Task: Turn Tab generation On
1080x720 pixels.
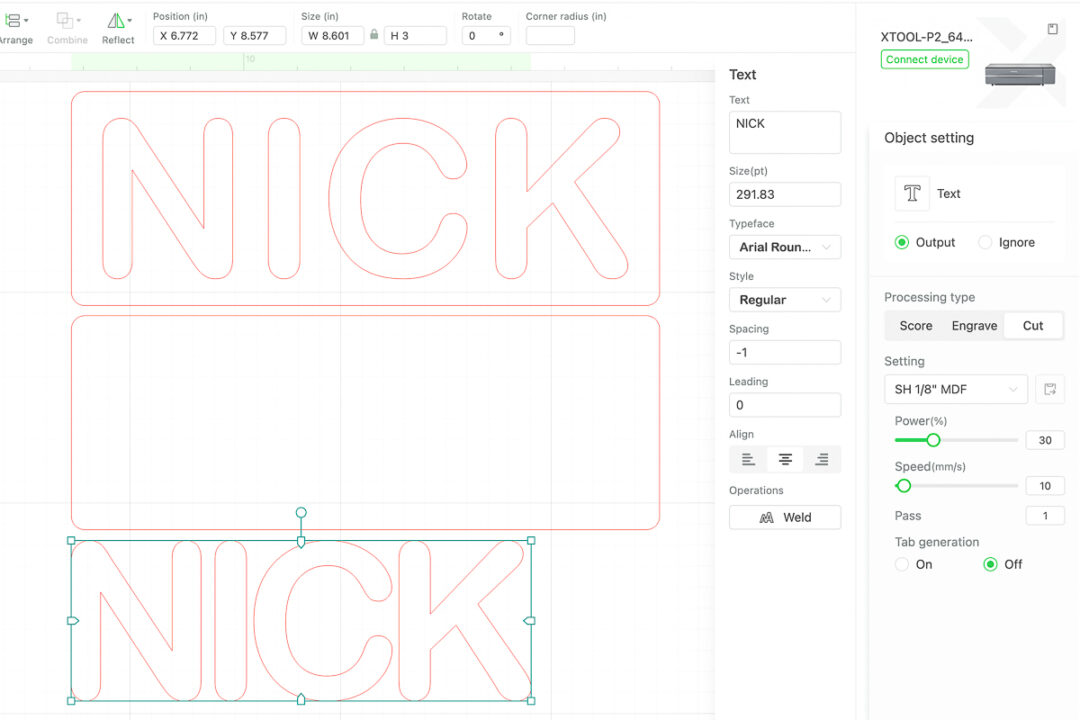Action: tap(902, 564)
